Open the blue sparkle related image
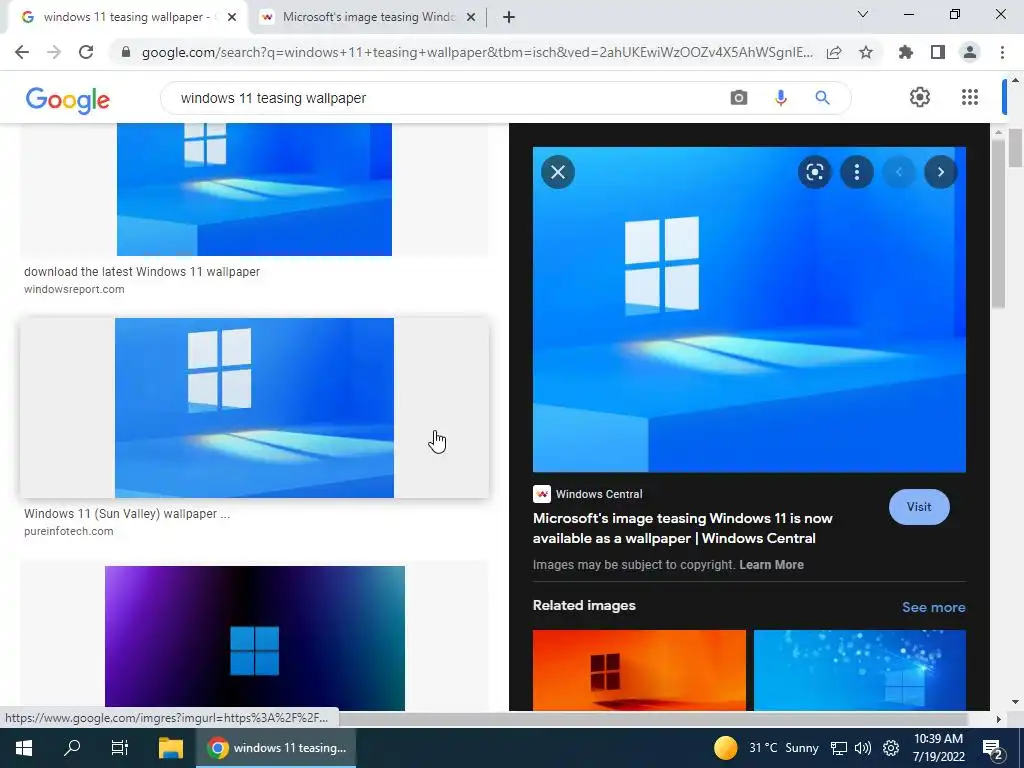1024x768 pixels. 859,670
